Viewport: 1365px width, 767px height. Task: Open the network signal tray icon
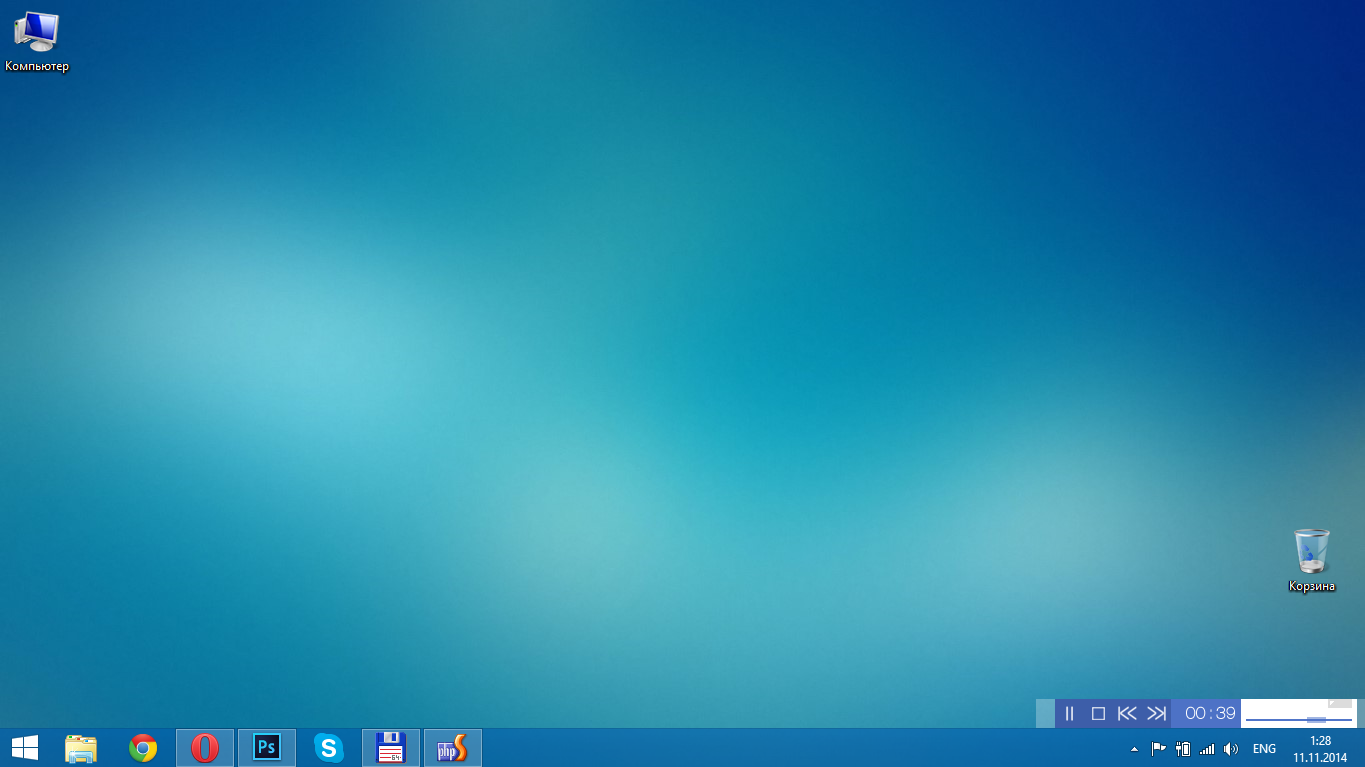coord(1207,749)
